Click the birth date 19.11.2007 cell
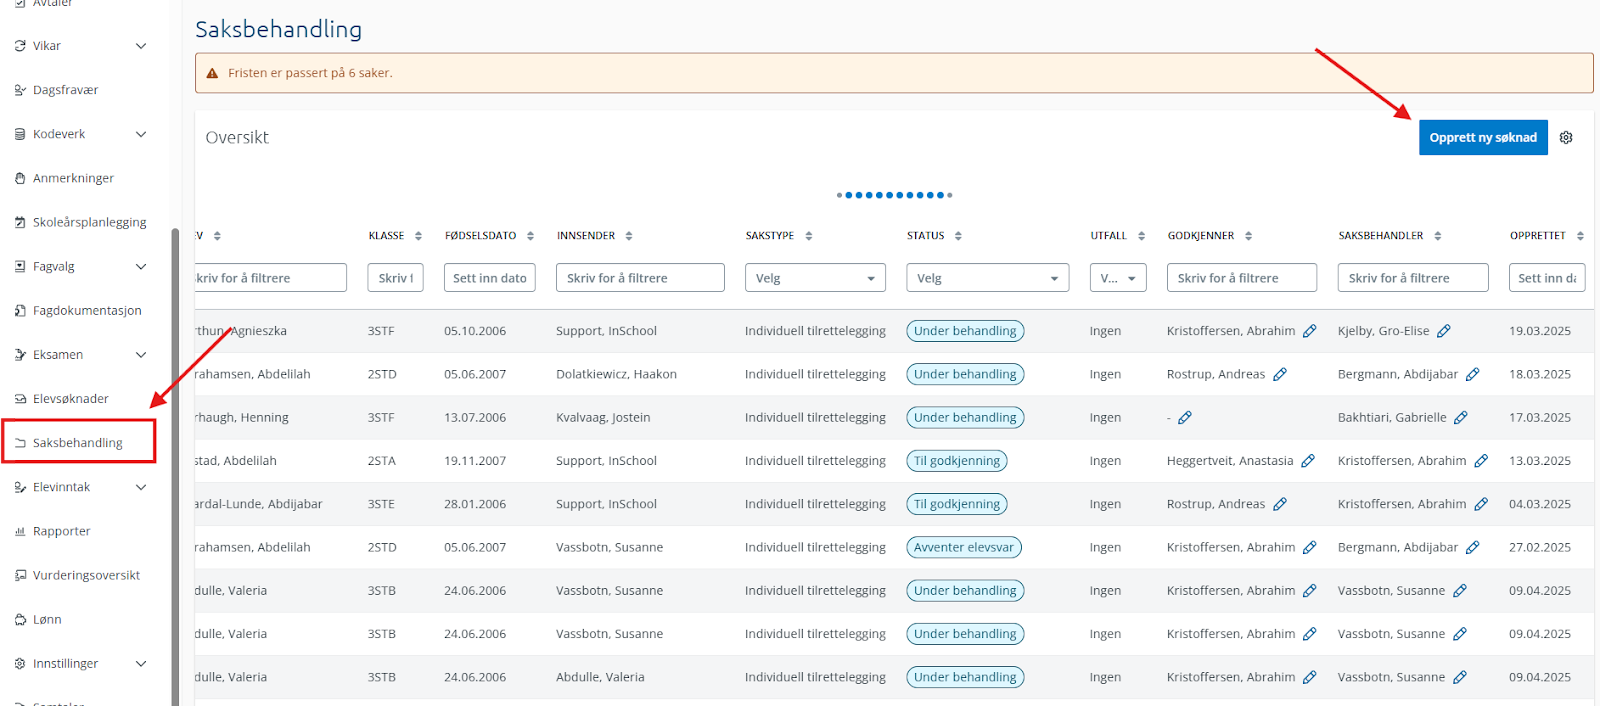 [475, 461]
